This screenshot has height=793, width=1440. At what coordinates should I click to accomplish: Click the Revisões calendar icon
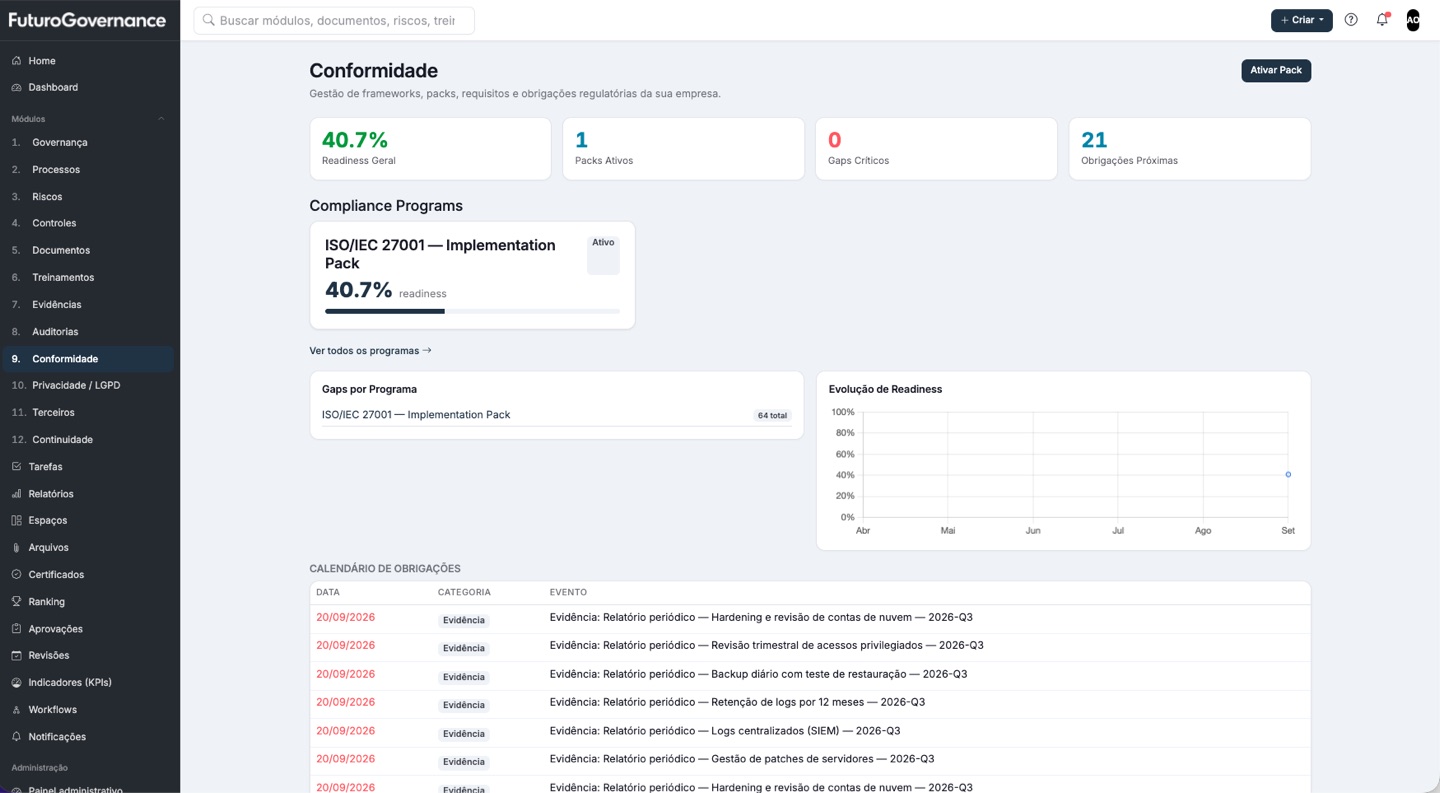[x=16, y=656]
